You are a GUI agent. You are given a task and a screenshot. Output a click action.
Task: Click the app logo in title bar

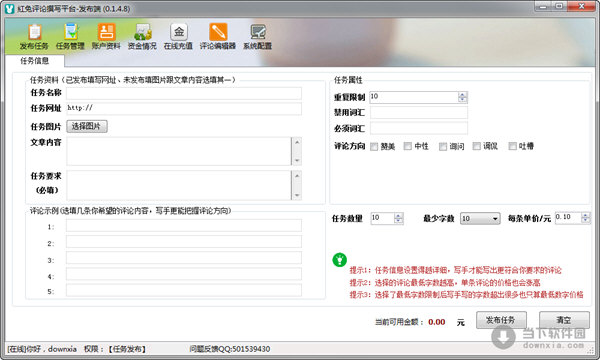coord(10,8)
